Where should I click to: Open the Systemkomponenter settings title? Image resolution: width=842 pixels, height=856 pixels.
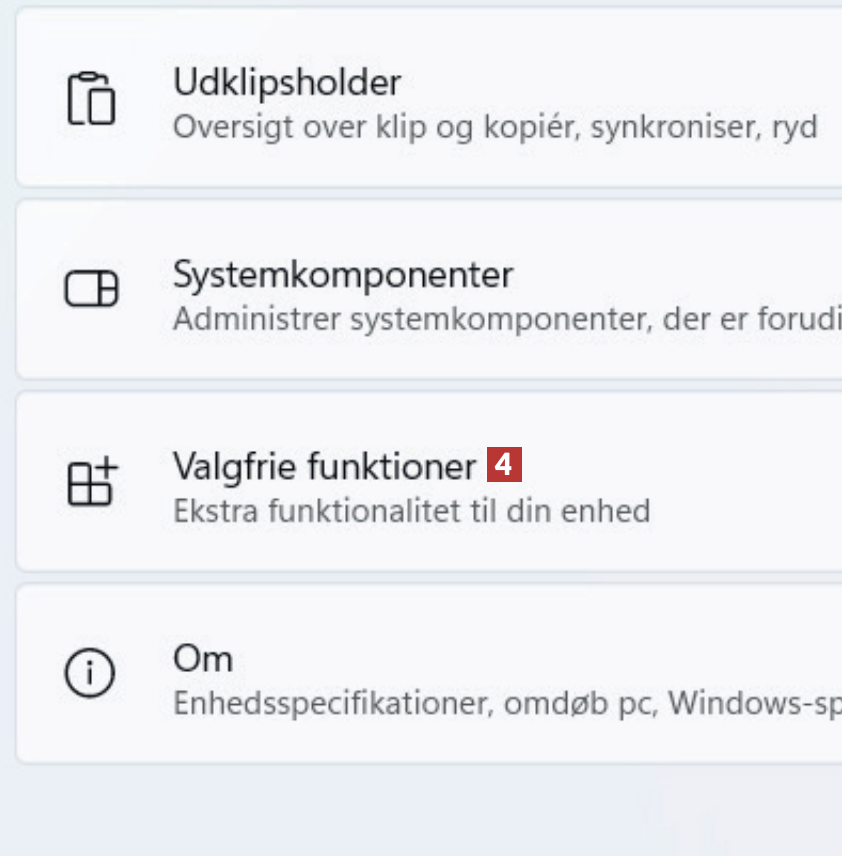coord(343,274)
